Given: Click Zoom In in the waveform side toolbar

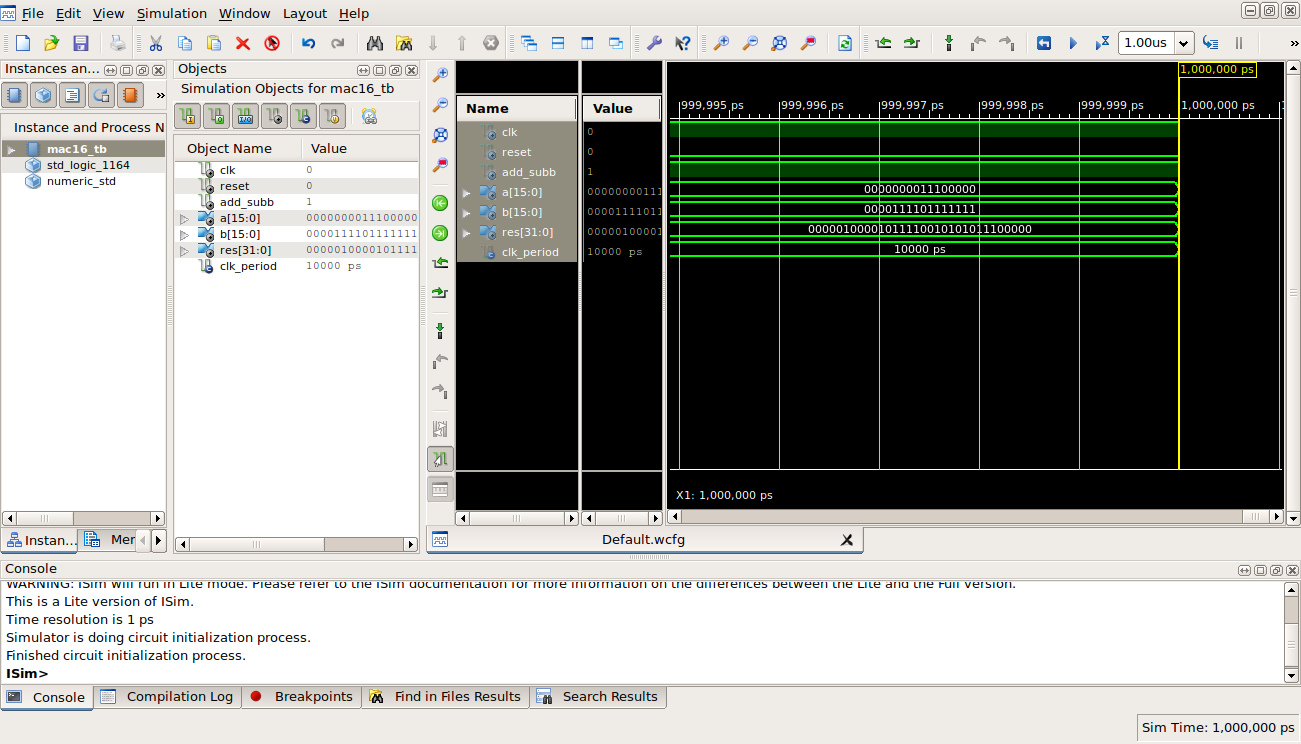Looking at the screenshot, I should (x=440, y=75).
